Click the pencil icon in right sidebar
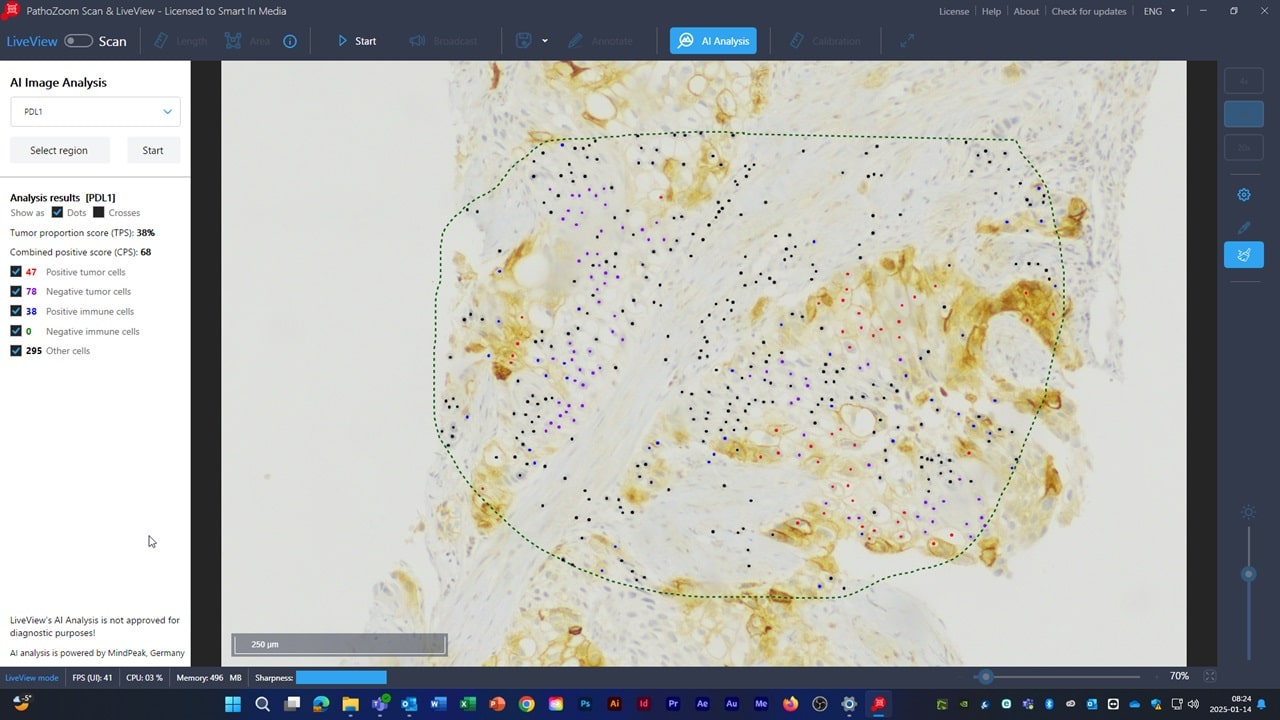 click(x=1244, y=228)
